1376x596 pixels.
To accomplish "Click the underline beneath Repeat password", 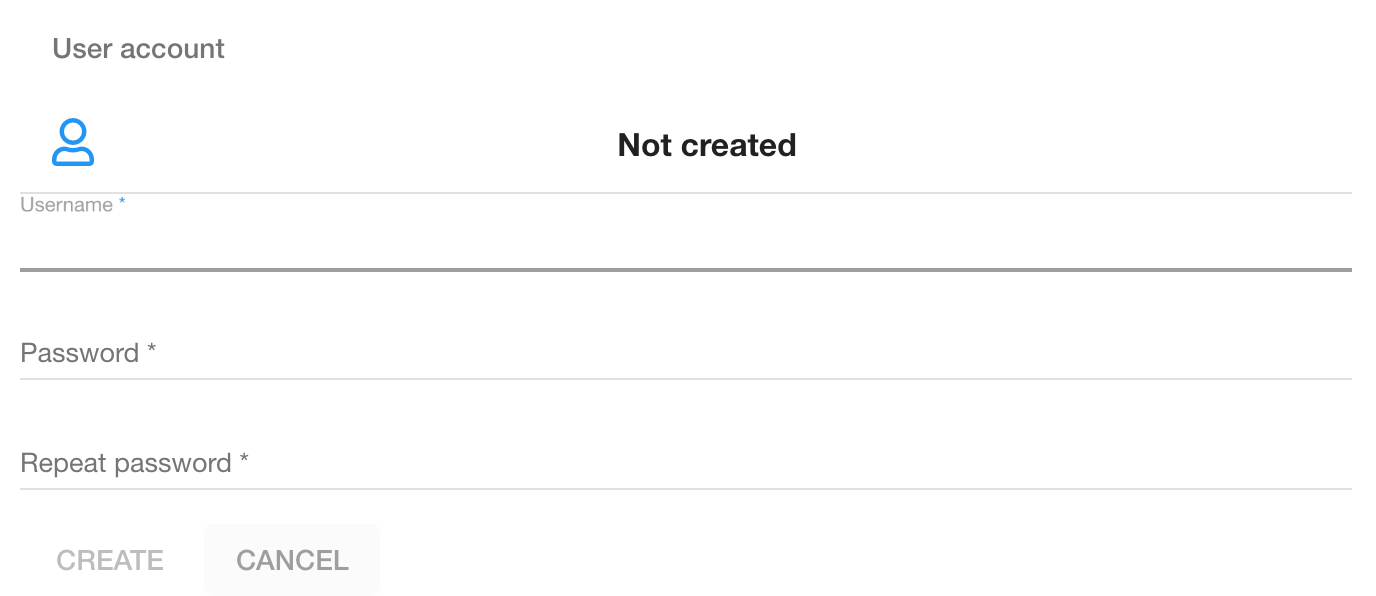I will pos(686,489).
